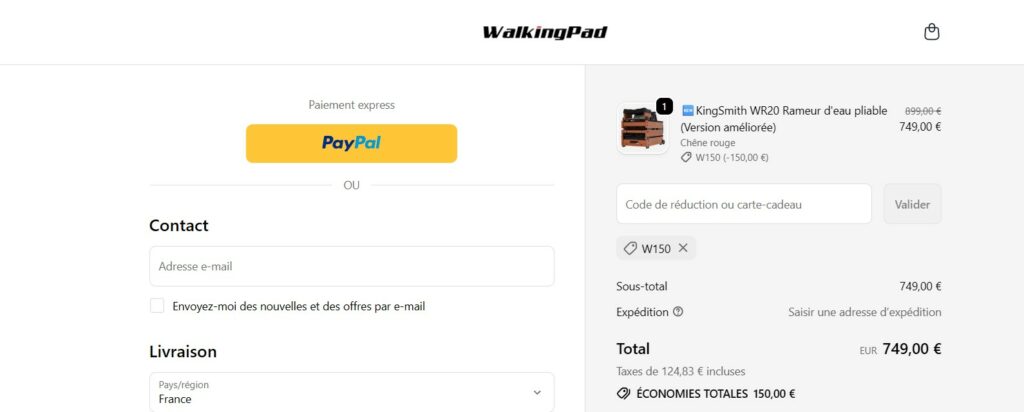
Task: Remove the W150 discount code
Action: coord(683,248)
